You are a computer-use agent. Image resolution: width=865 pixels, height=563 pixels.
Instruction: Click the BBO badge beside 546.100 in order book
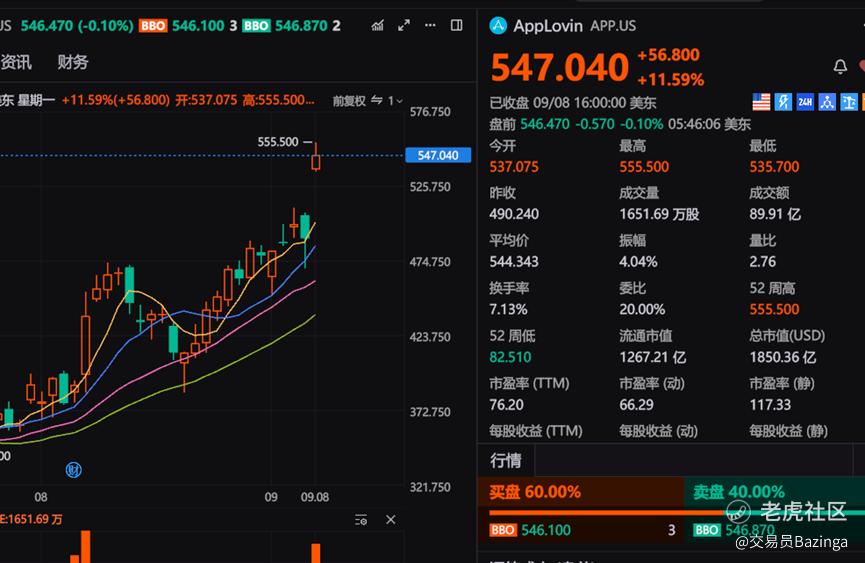(503, 530)
